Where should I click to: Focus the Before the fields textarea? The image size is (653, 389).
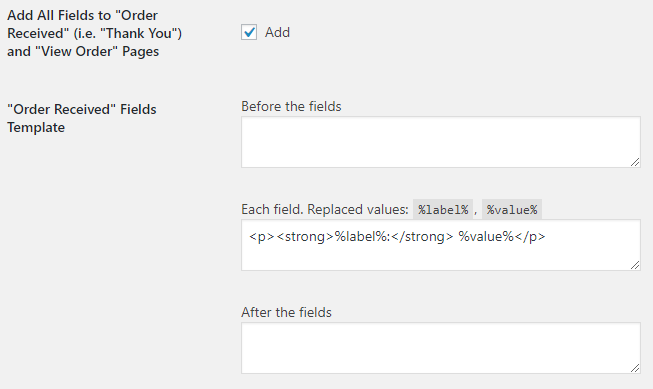441,142
